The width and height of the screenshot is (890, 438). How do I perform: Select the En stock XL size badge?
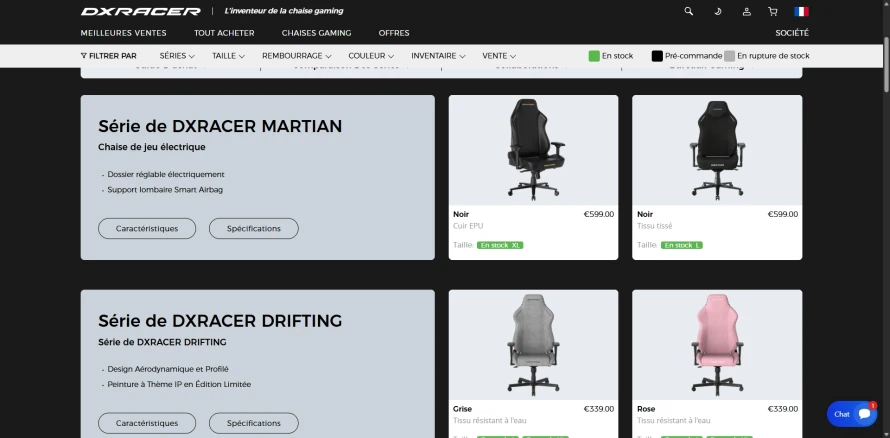pyautogui.click(x=500, y=245)
